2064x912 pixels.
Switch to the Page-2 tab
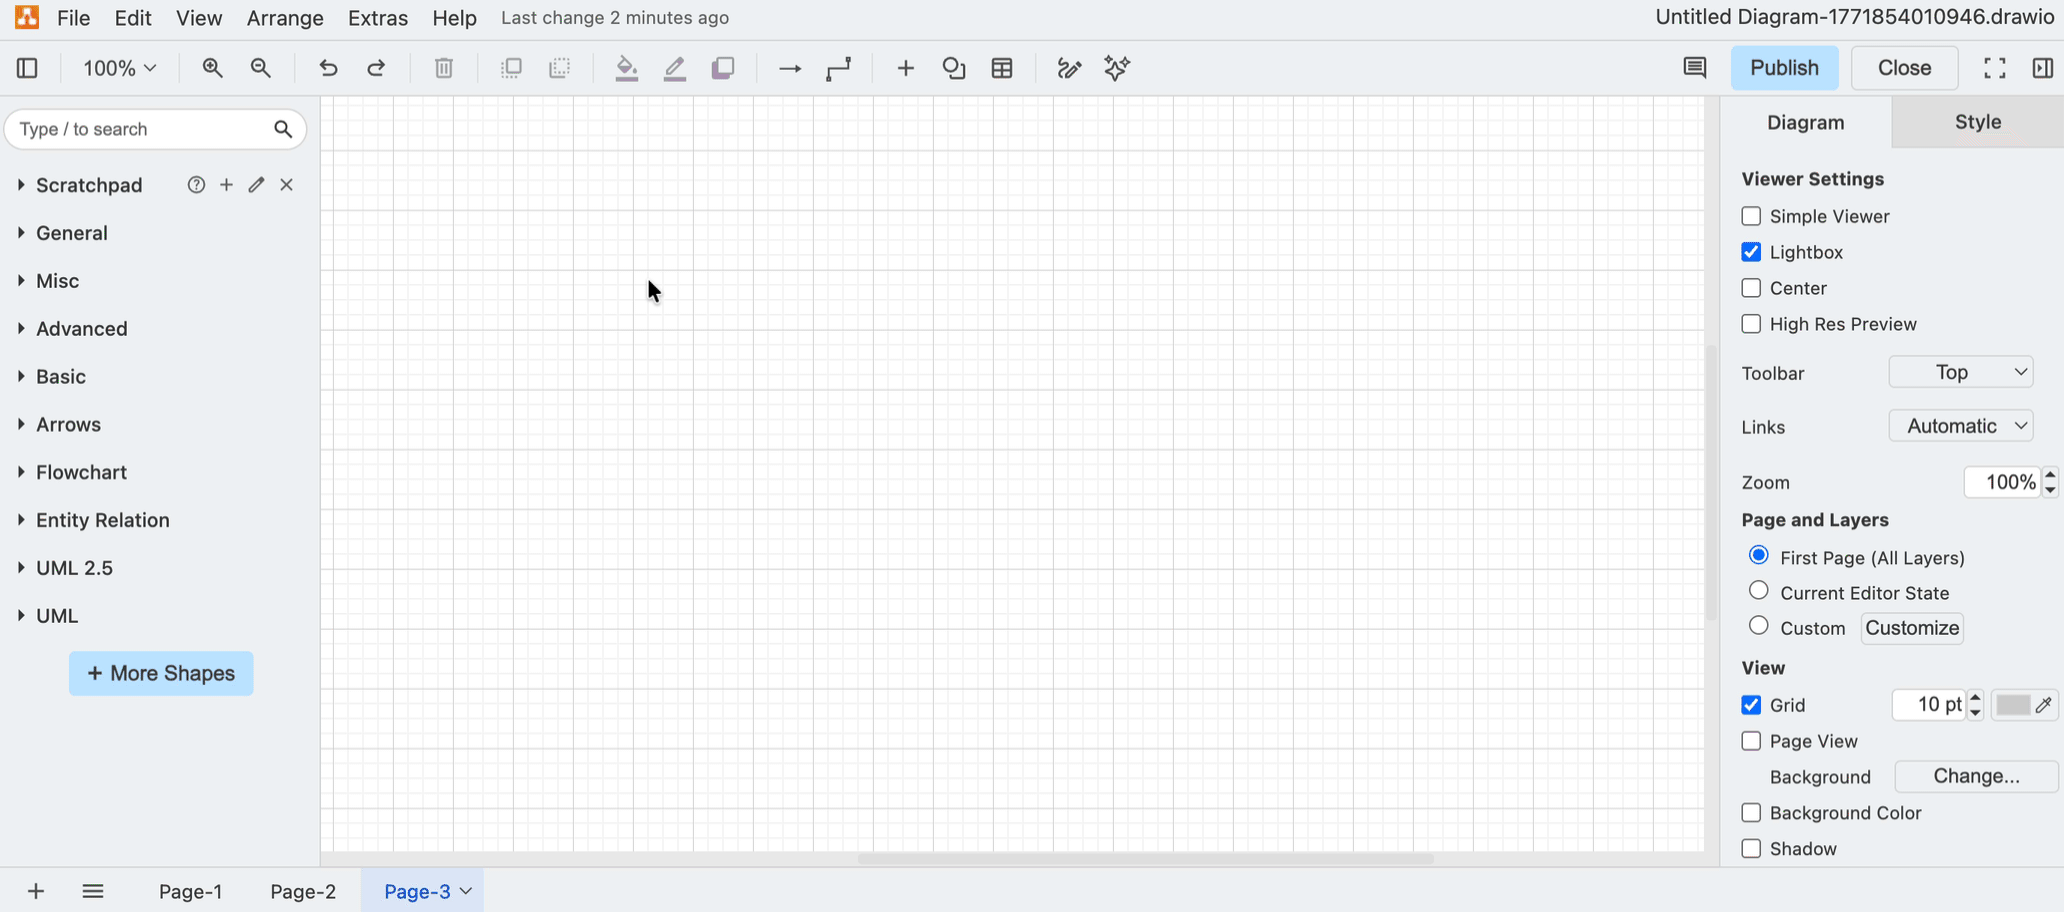pyautogui.click(x=303, y=891)
